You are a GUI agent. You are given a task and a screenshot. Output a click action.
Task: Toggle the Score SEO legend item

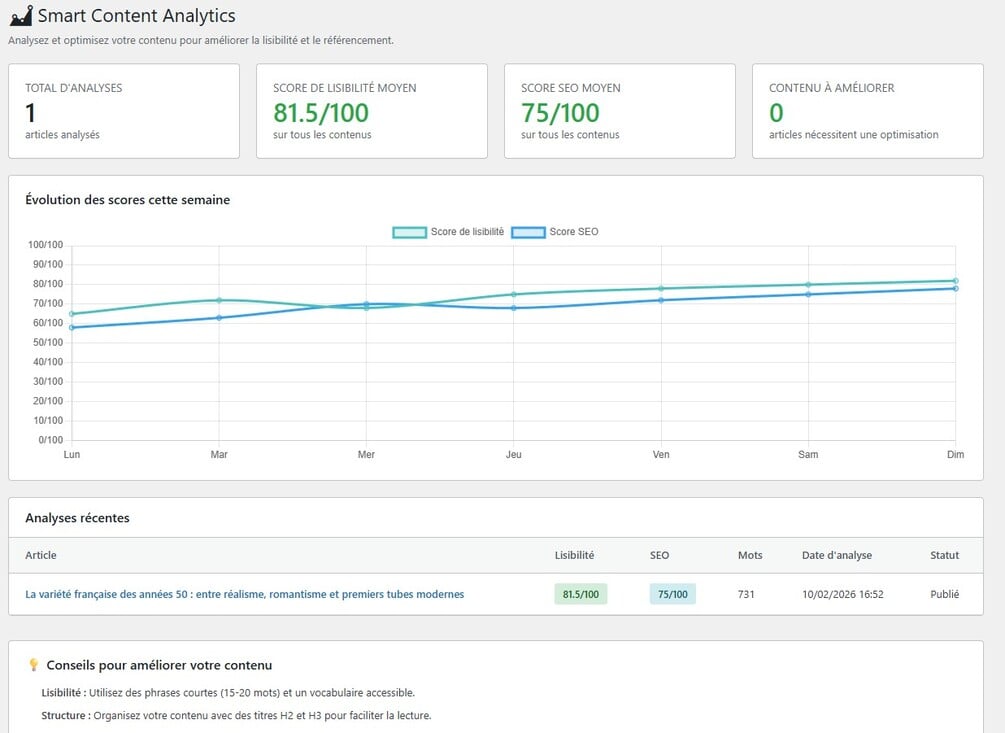point(555,232)
